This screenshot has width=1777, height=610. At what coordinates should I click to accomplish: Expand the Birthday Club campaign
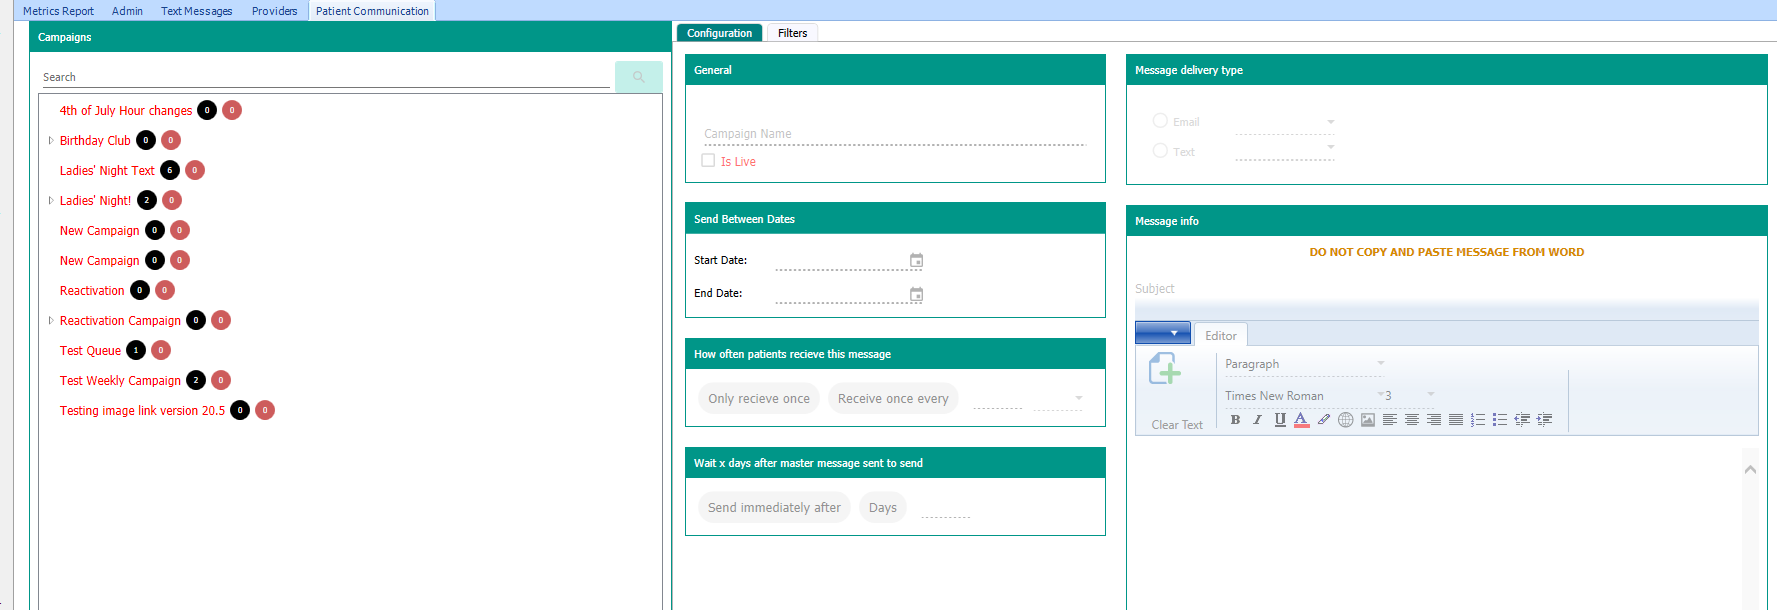tap(51, 140)
